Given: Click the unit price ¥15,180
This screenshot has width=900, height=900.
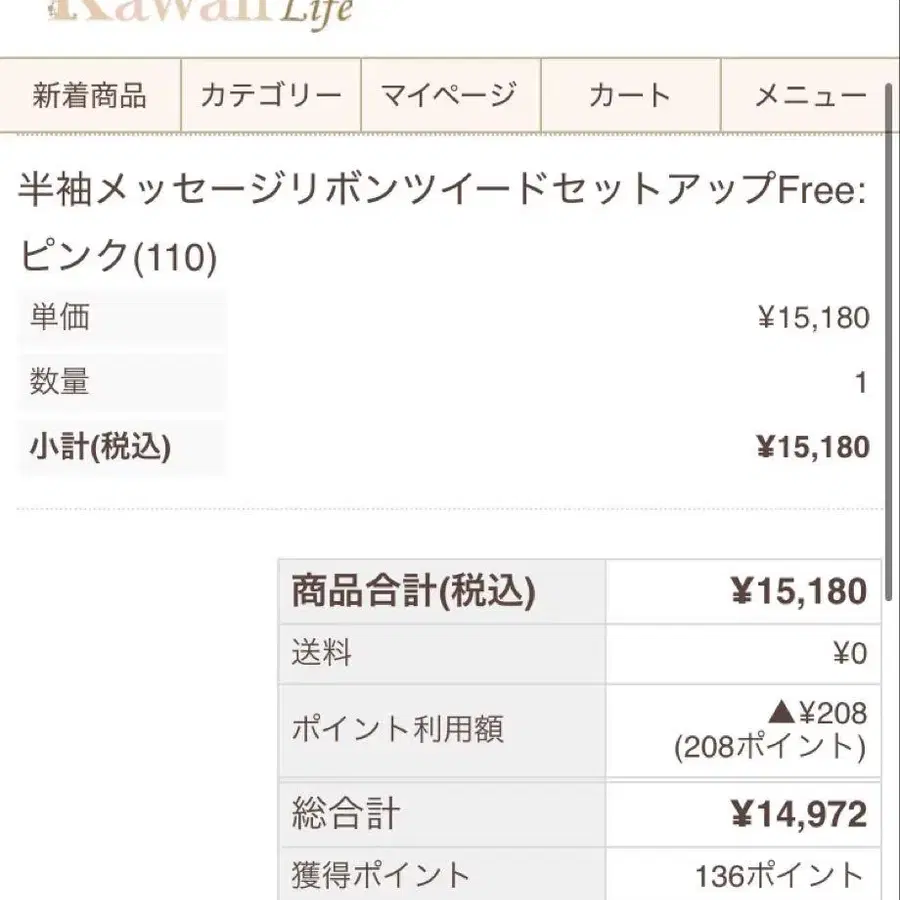Looking at the screenshot, I should [813, 317].
